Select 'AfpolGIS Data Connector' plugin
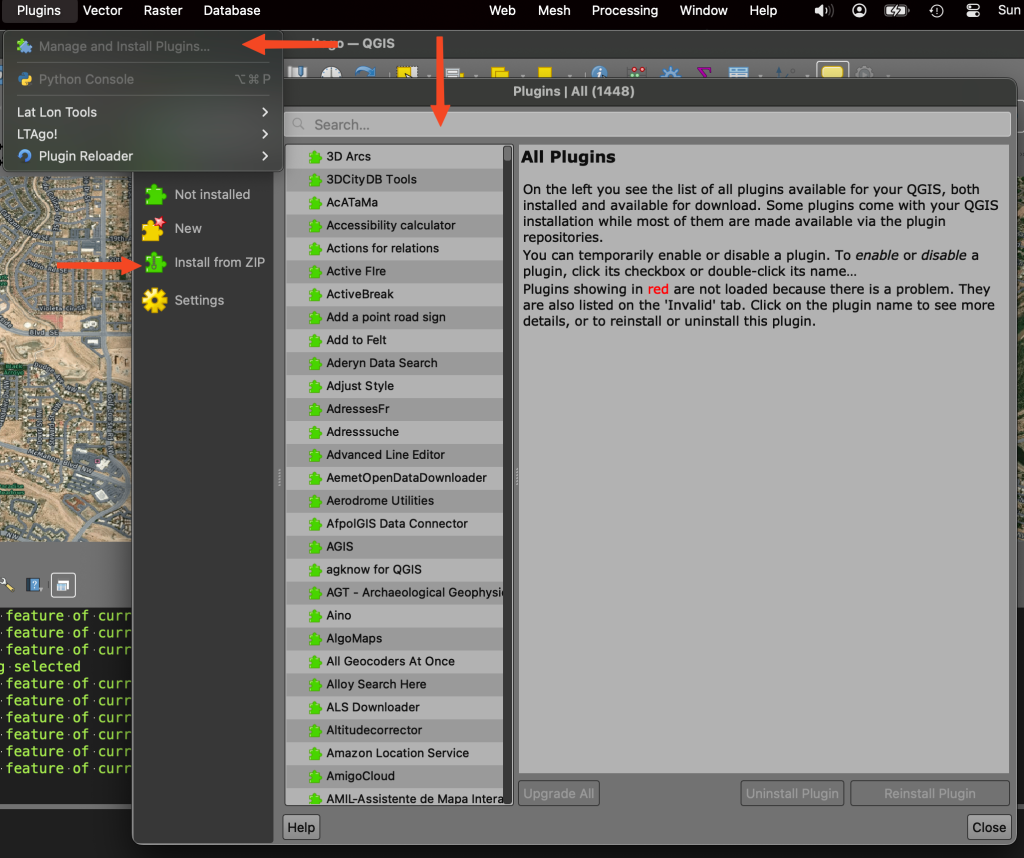 (x=394, y=524)
